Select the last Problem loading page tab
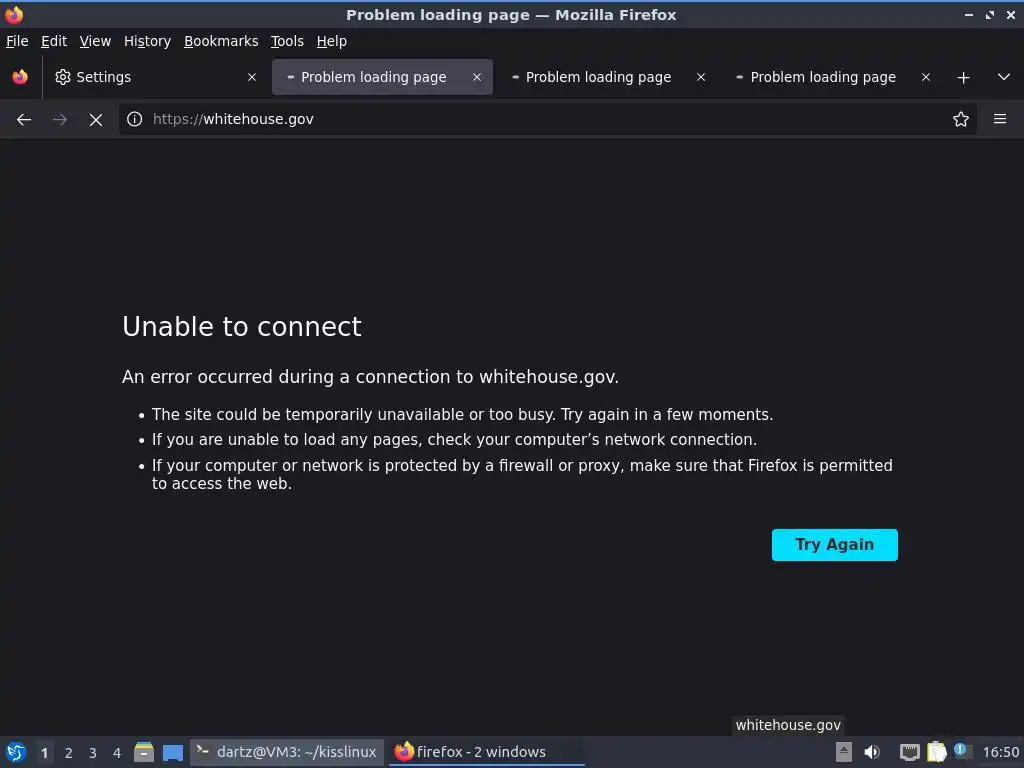 tap(831, 77)
